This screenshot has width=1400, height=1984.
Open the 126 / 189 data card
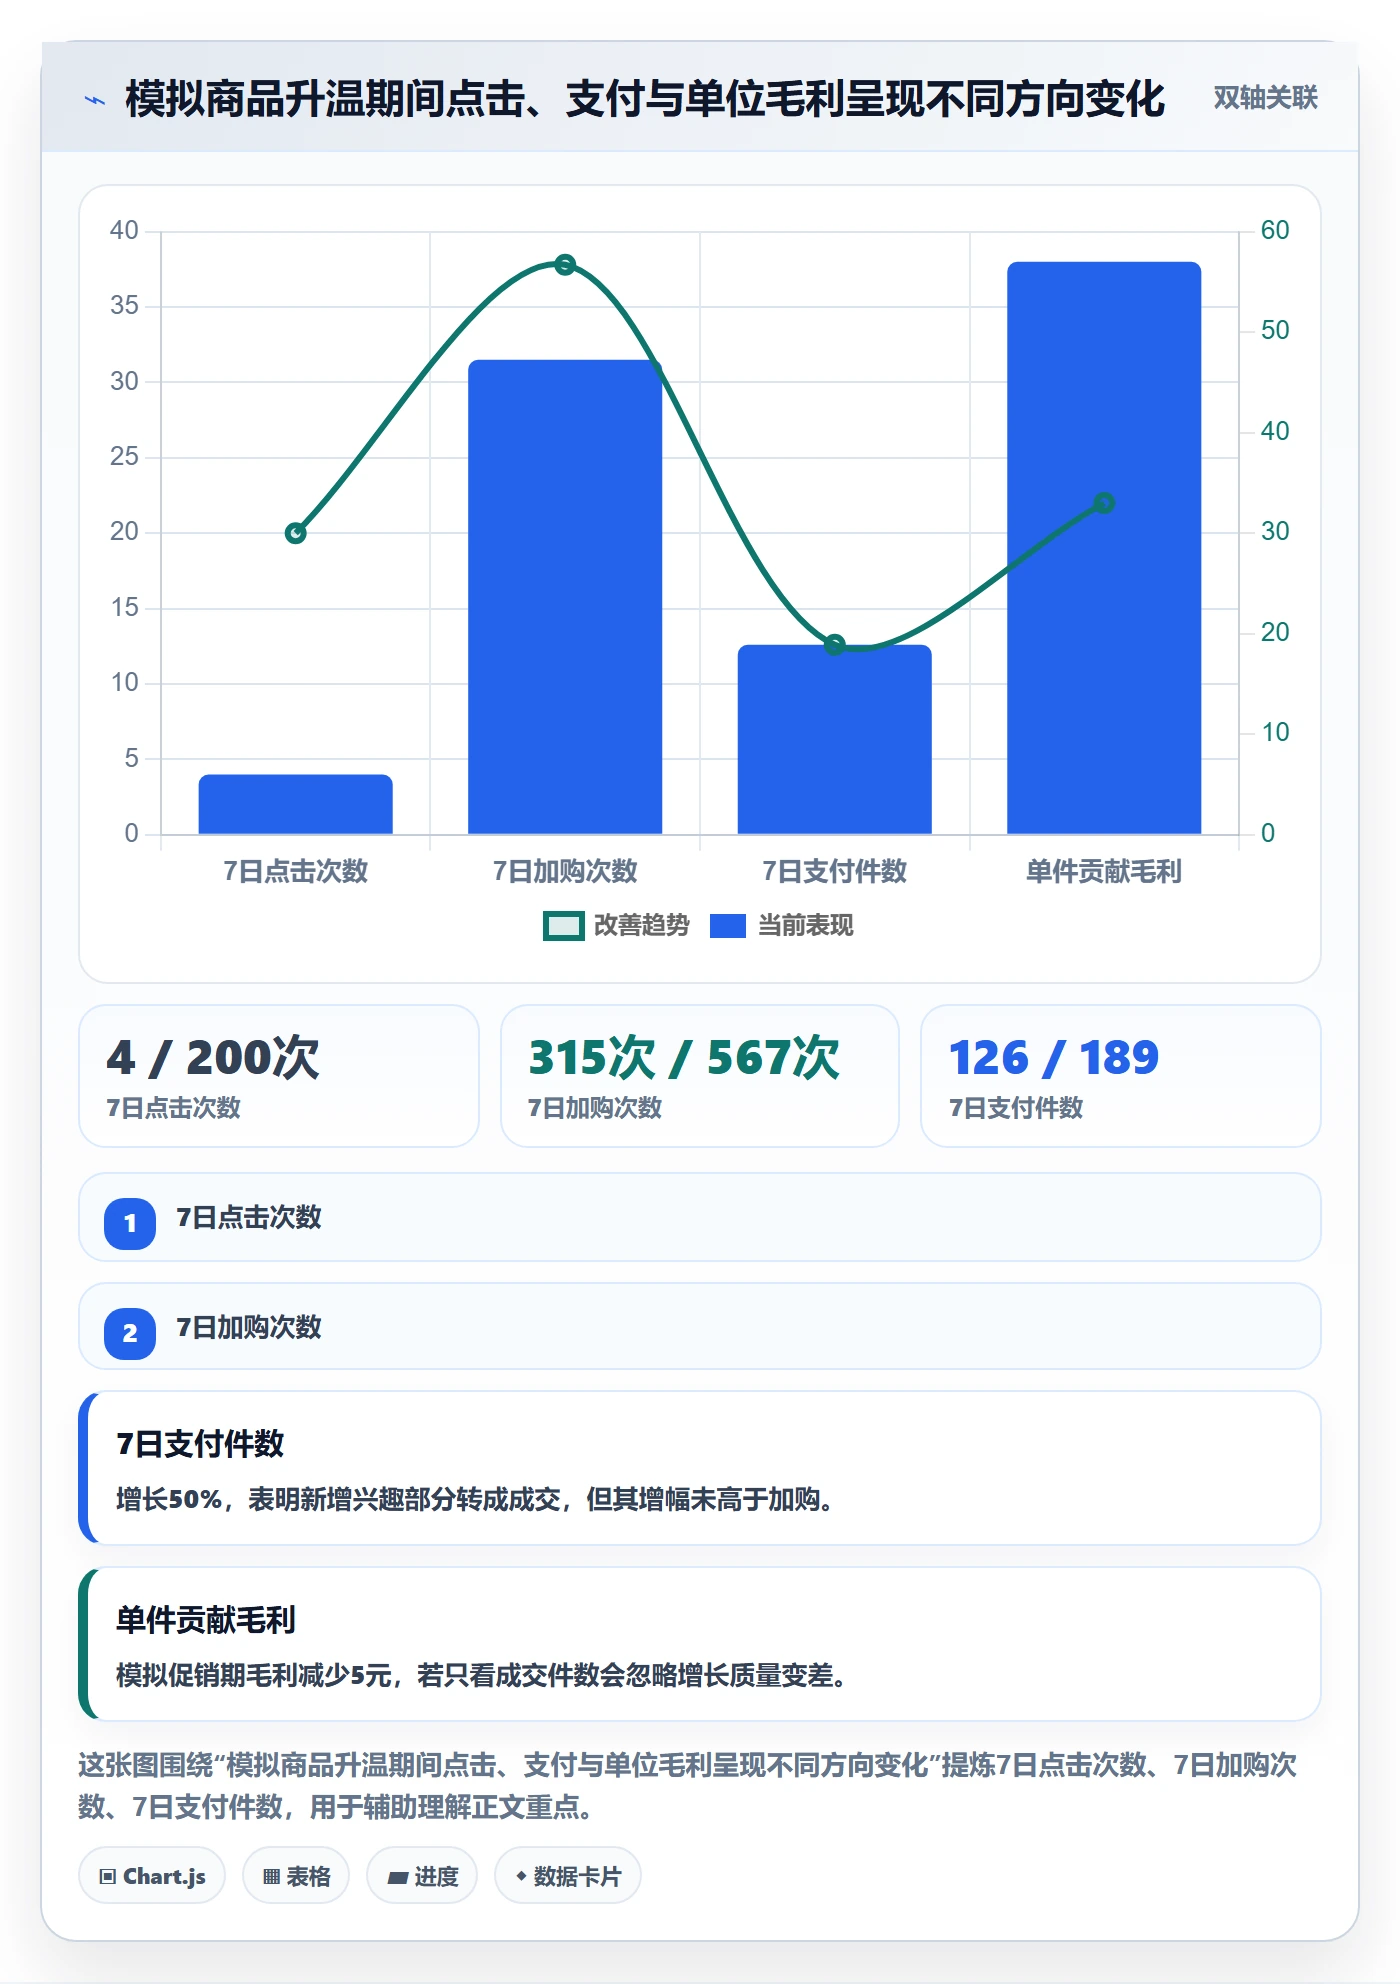1120,1076
